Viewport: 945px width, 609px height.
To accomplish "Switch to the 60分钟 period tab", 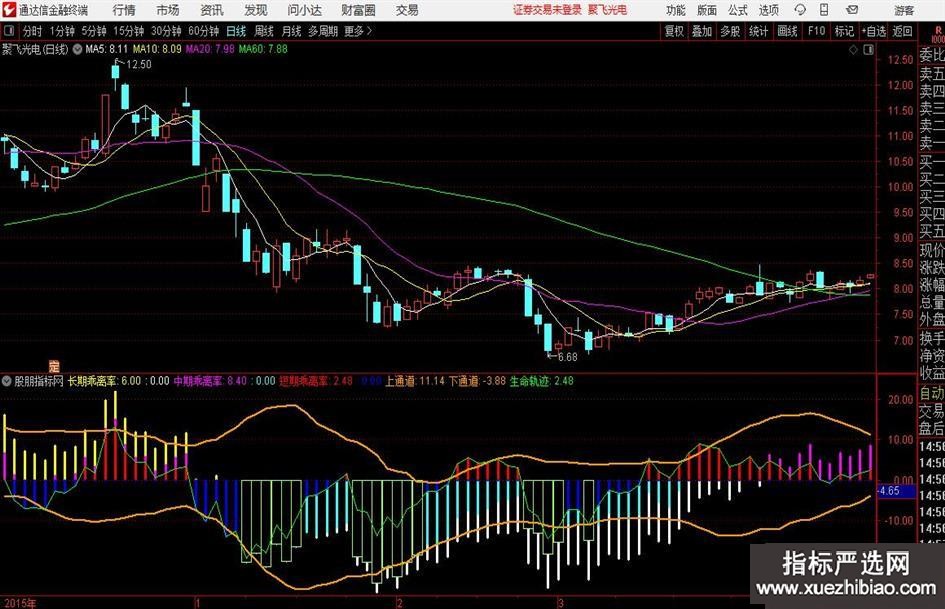I will [203, 31].
